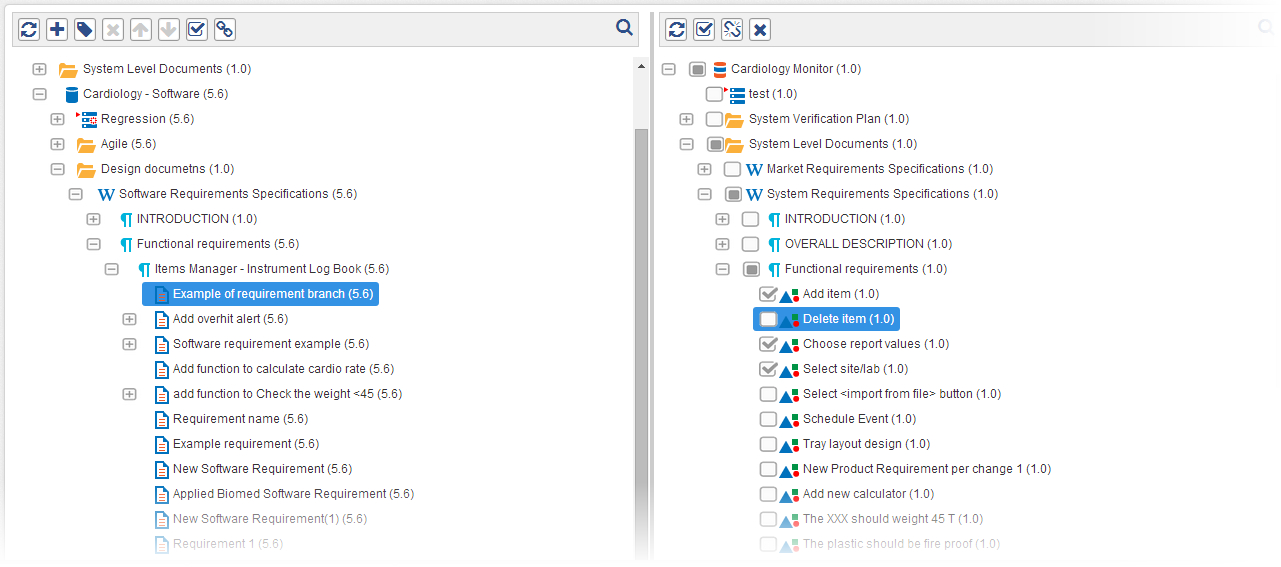Click the checkmark icon in right panel toolbar
The image size is (1281, 567).
pos(704,30)
